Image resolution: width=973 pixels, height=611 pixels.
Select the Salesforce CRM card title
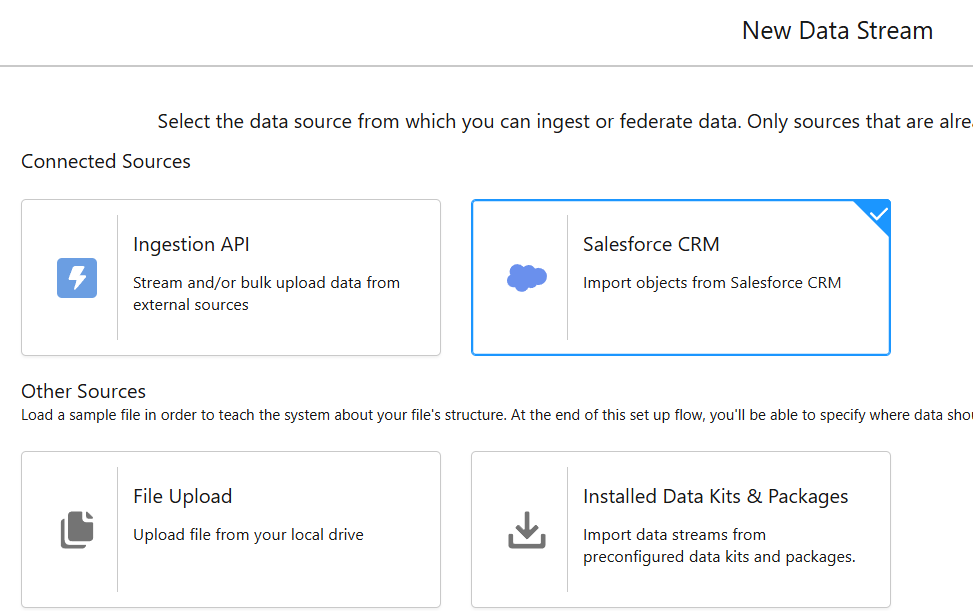(651, 245)
